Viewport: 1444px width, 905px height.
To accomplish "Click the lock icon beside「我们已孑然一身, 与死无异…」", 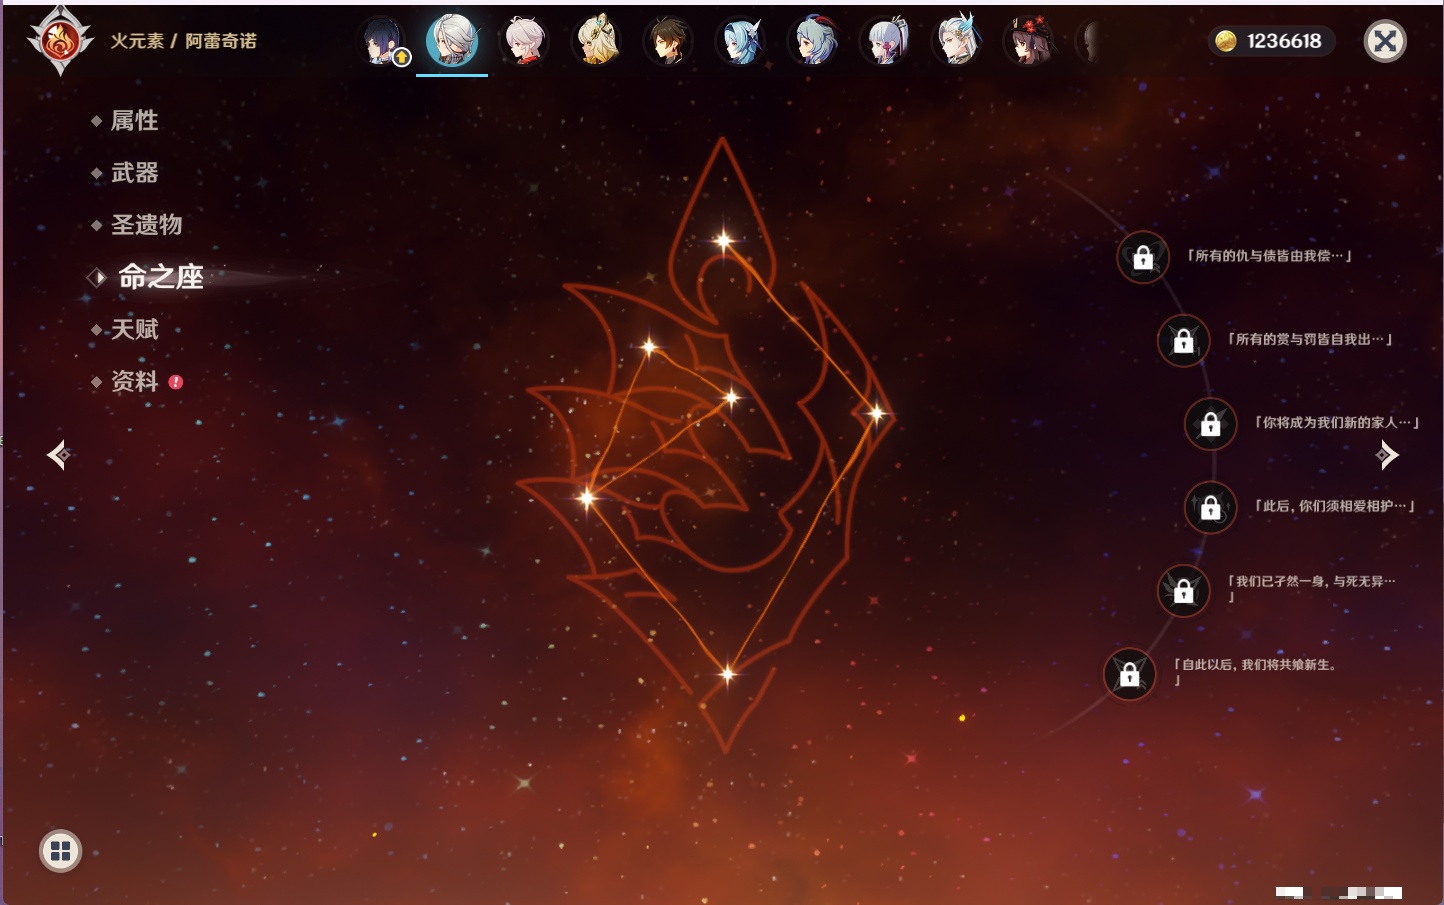I will coord(1183,590).
